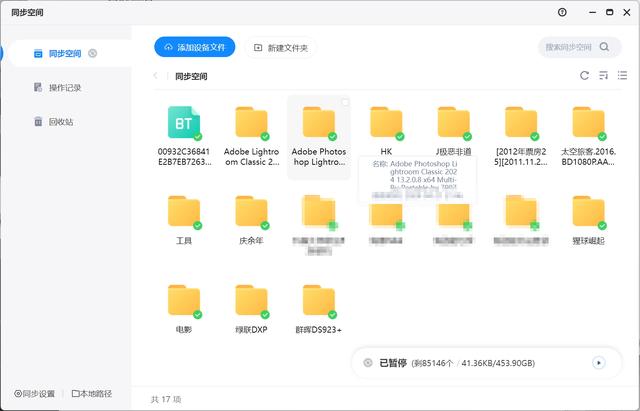Select the HK folder
The width and height of the screenshot is (640, 411).
click(x=386, y=131)
